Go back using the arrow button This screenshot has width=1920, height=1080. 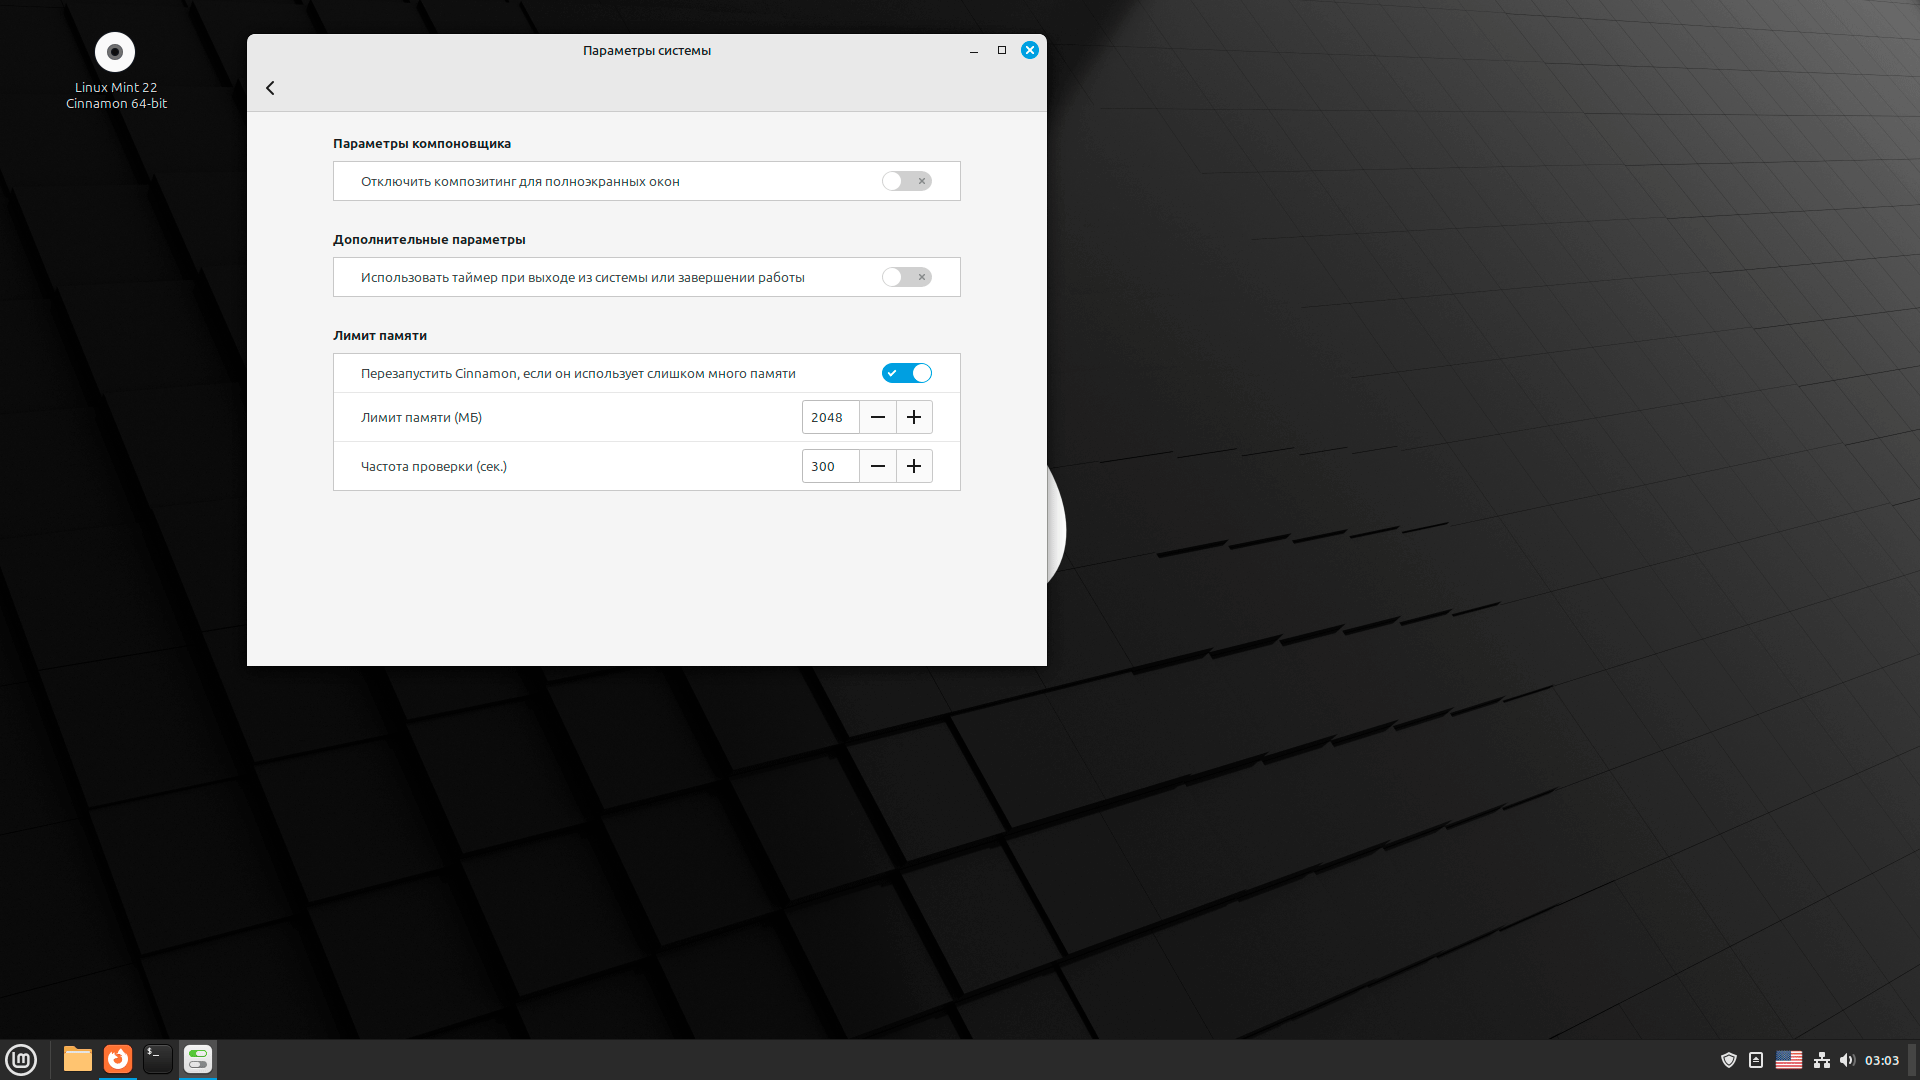pyautogui.click(x=270, y=88)
